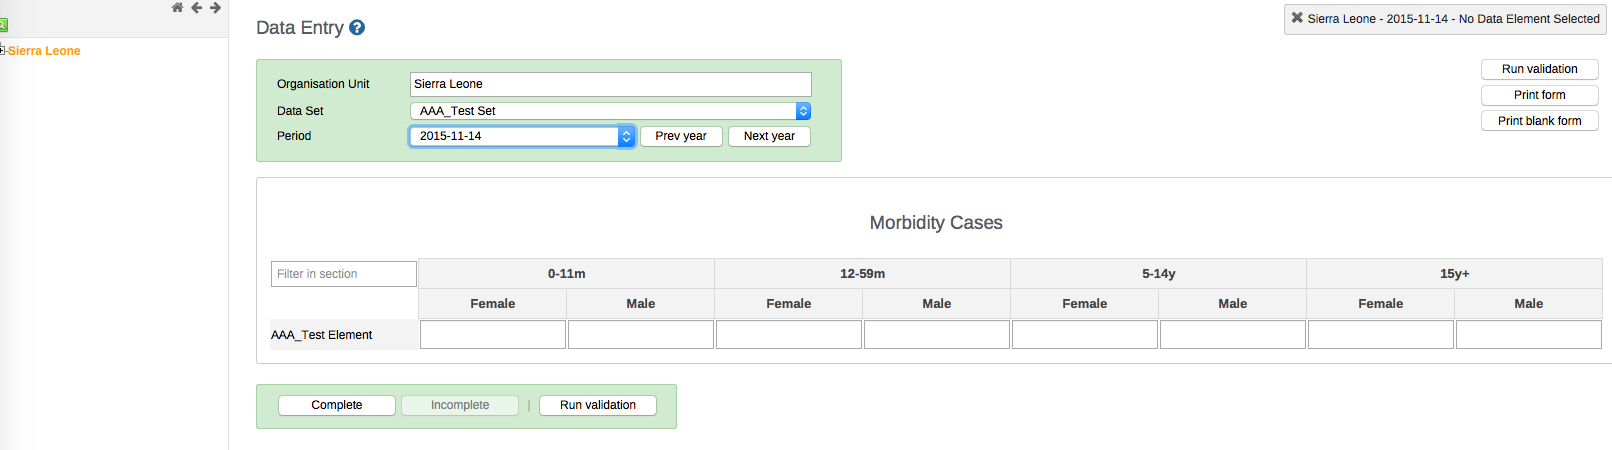Click the Print form button
Screen dimensions: 1612x450
click(1539, 95)
